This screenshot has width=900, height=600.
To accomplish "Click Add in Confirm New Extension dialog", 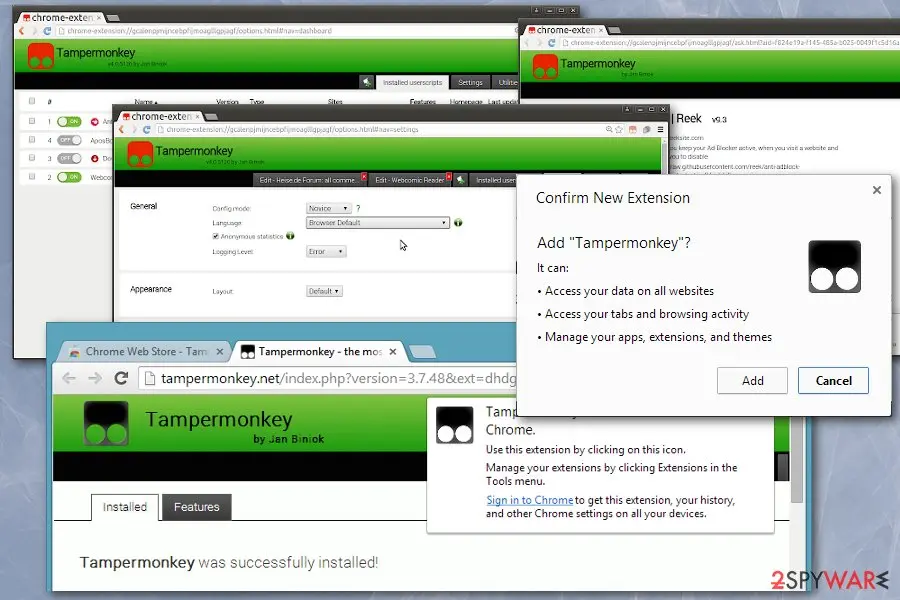I will point(752,381).
